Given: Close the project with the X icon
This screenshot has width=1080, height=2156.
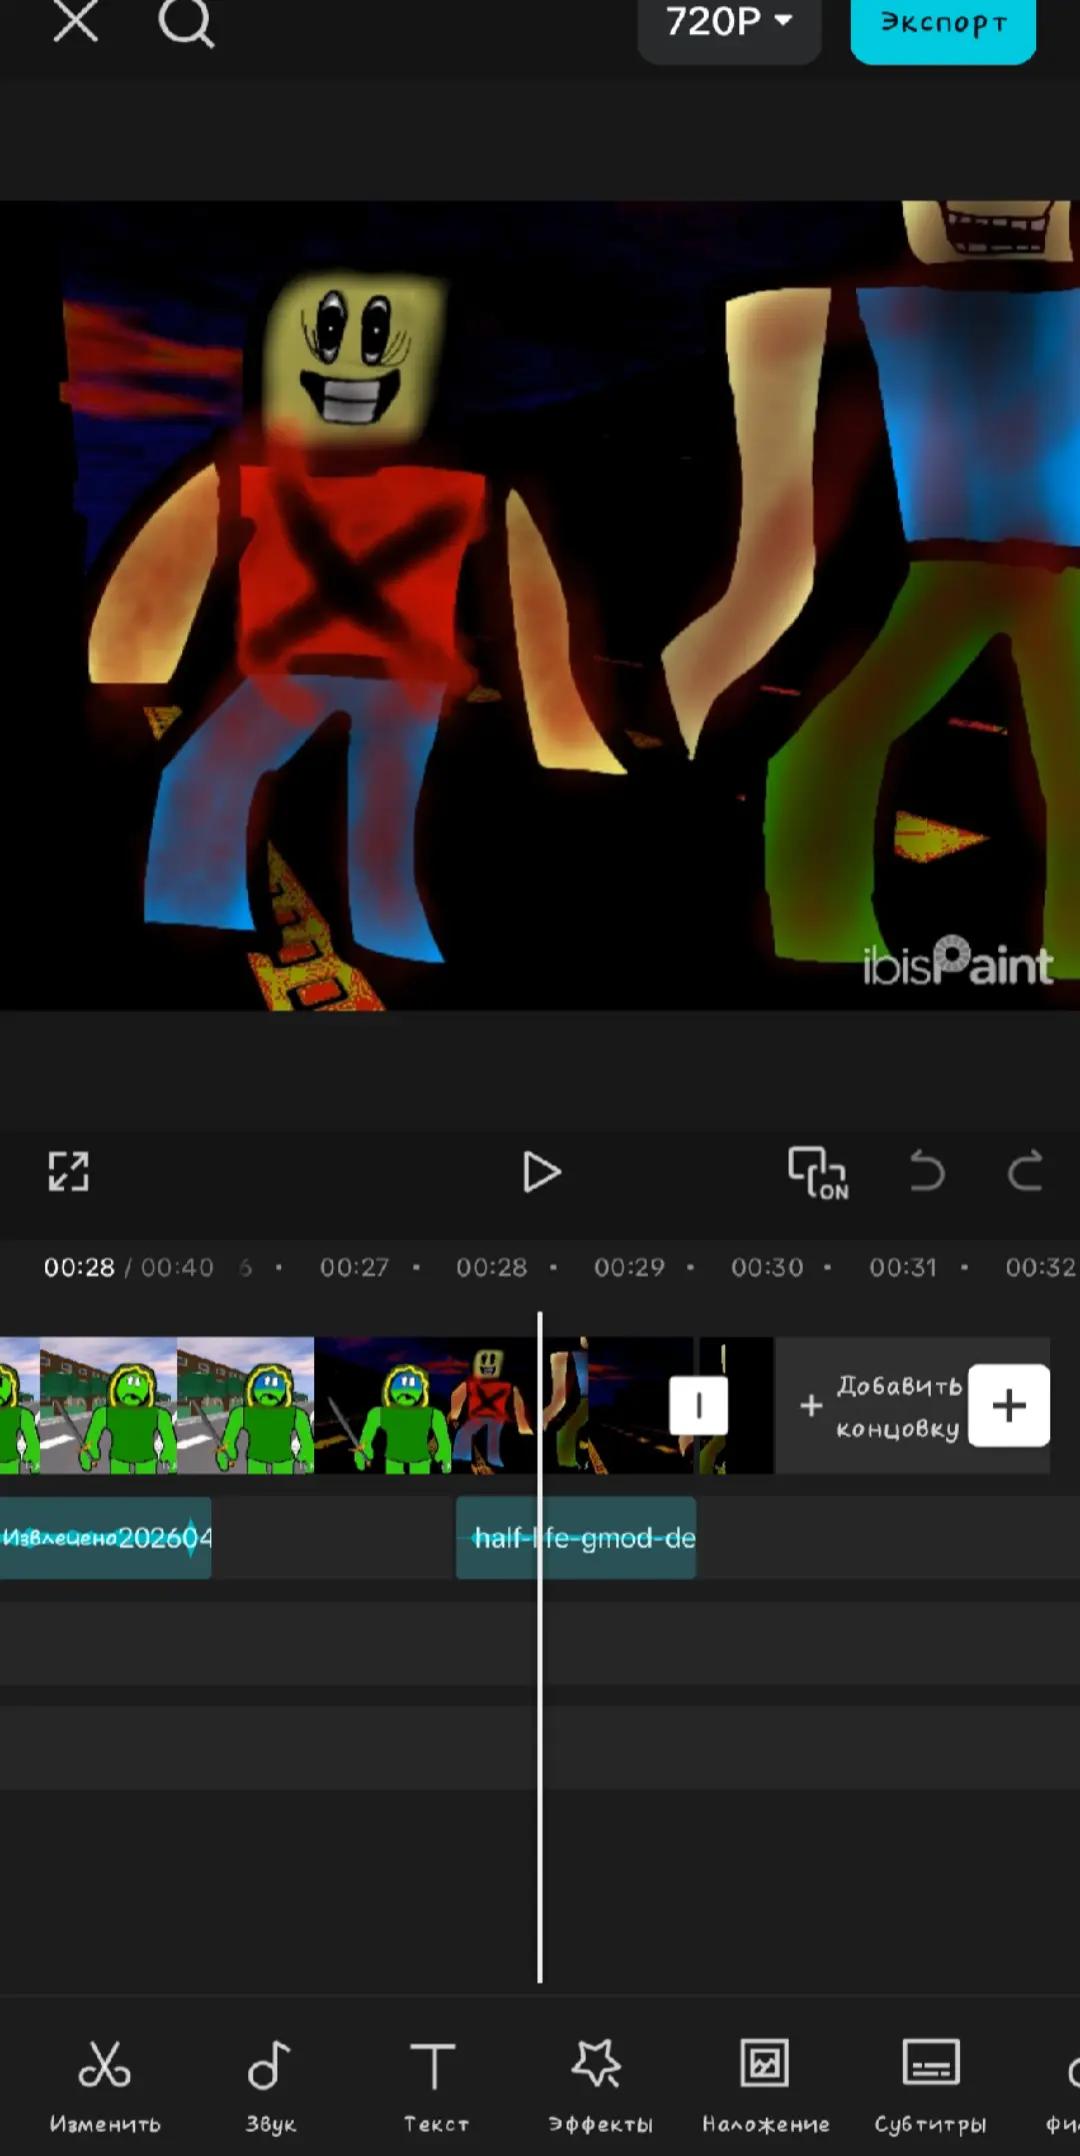Looking at the screenshot, I should point(76,20).
